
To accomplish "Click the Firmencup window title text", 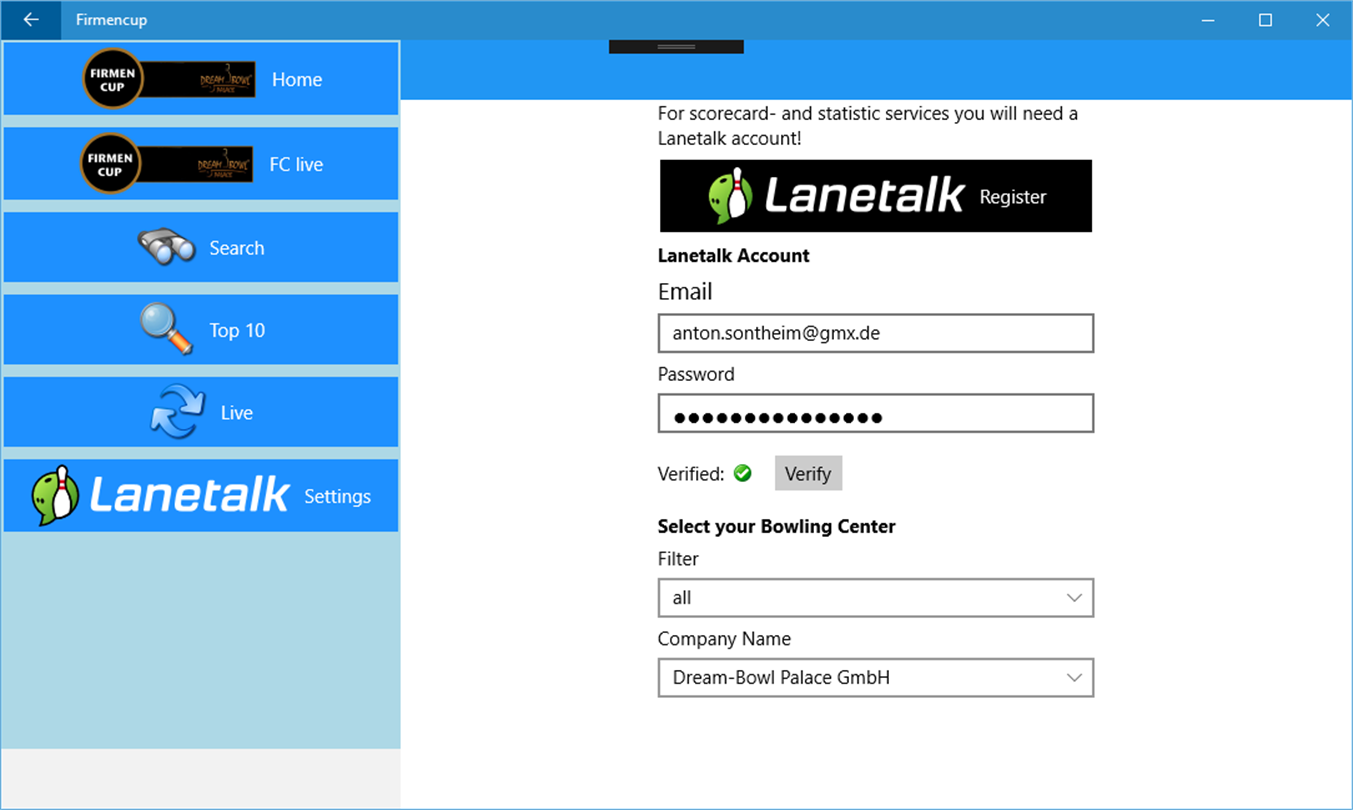I will click(111, 20).
